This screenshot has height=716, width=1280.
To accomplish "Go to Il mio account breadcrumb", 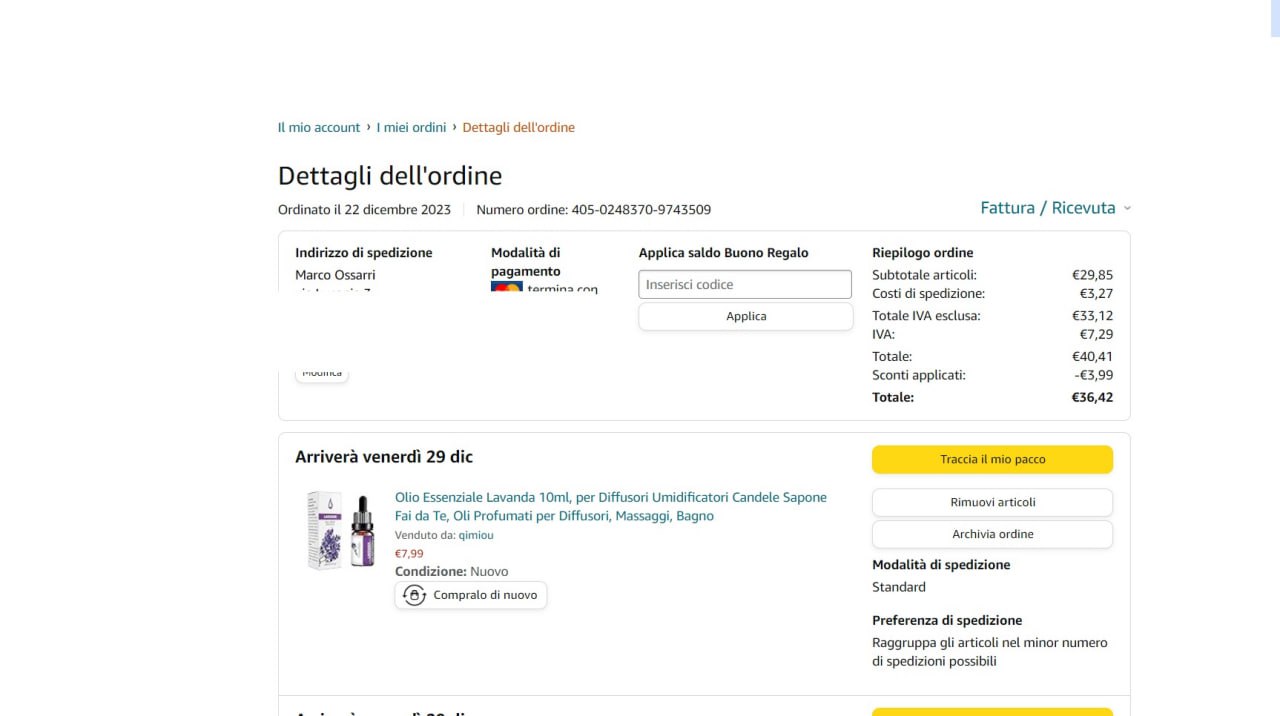I will coord(319,127).
